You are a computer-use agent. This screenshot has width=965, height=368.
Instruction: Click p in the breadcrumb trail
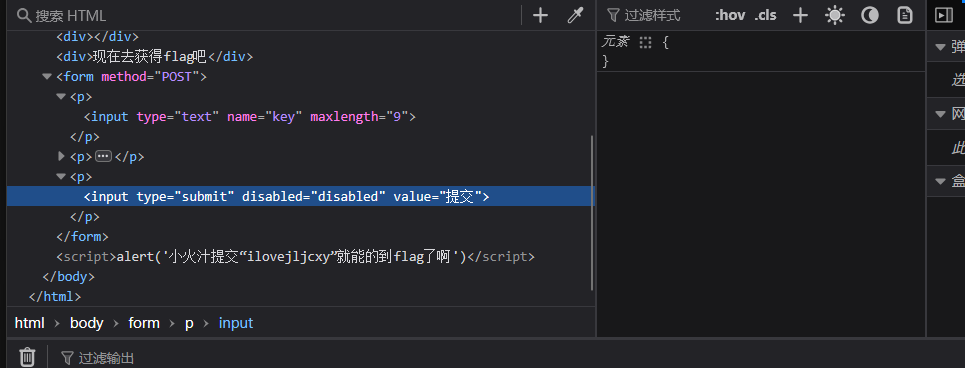189,323
